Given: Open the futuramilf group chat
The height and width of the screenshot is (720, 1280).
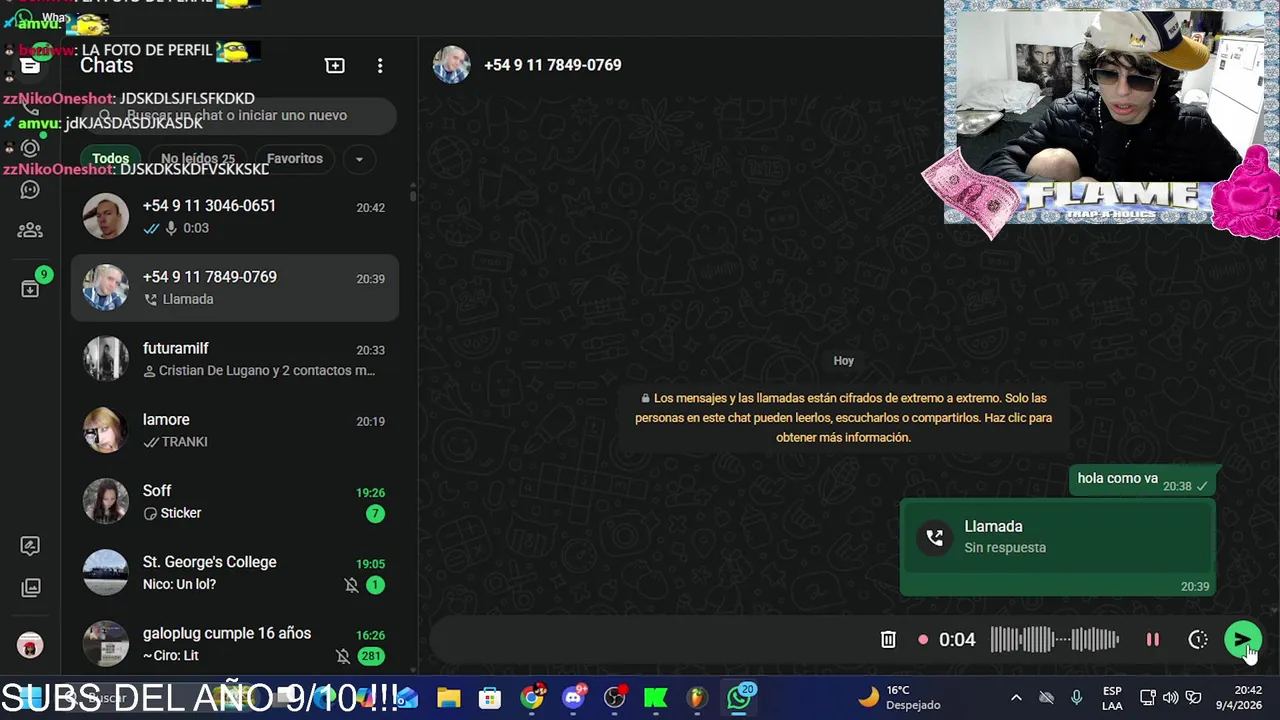Looking at the screenshot, I should click(x=235, y=359).
